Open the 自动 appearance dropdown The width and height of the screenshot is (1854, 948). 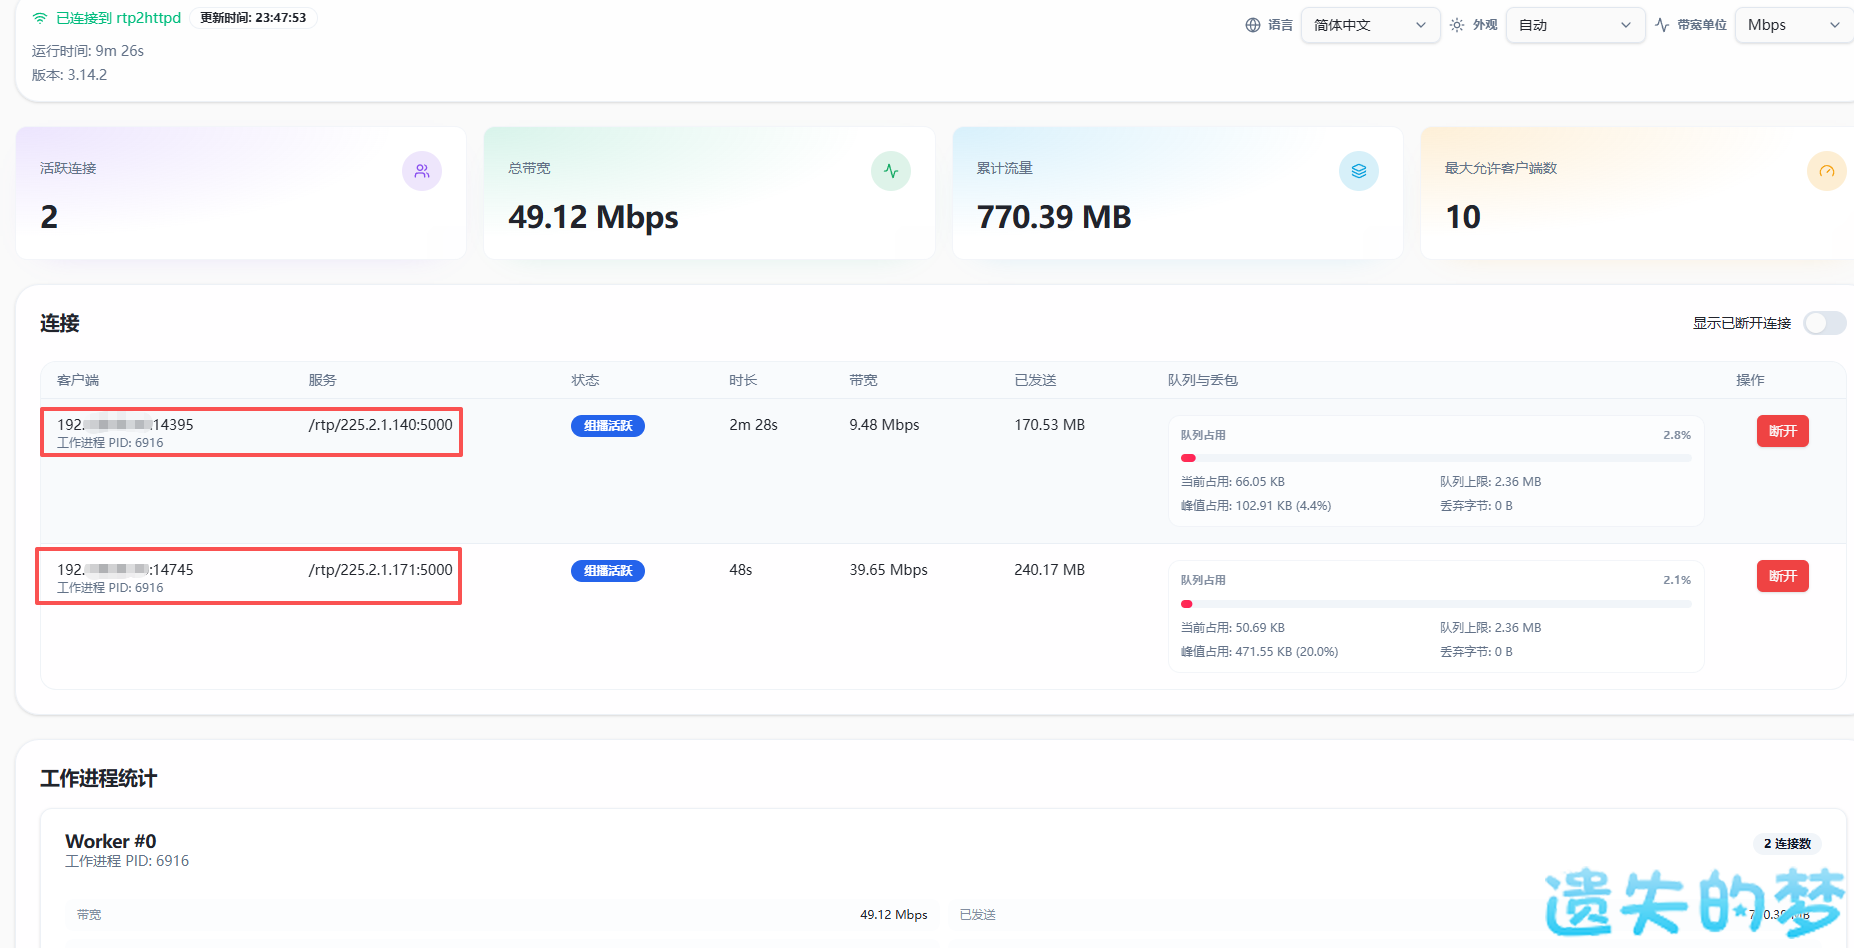pos(1575,25)
